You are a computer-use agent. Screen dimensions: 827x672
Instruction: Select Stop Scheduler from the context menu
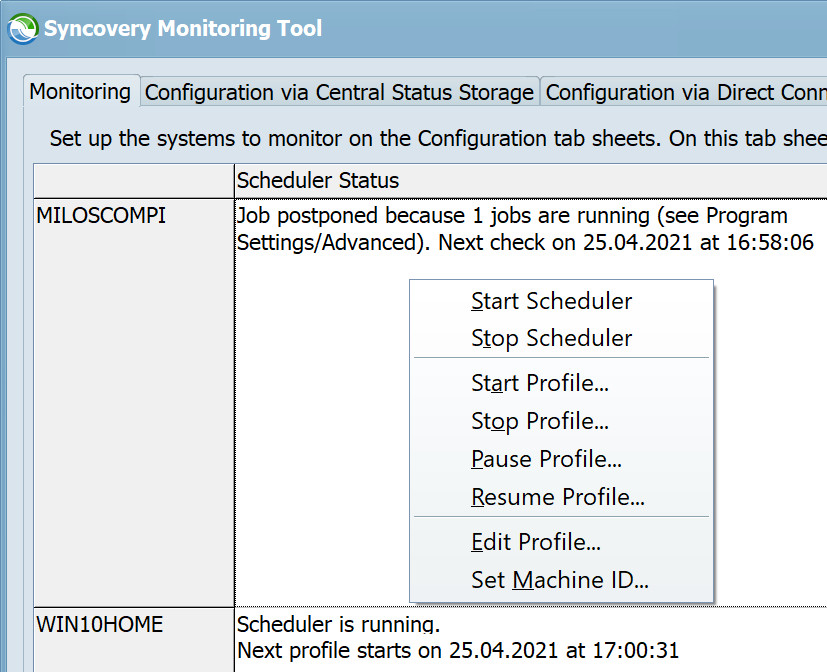549,338
